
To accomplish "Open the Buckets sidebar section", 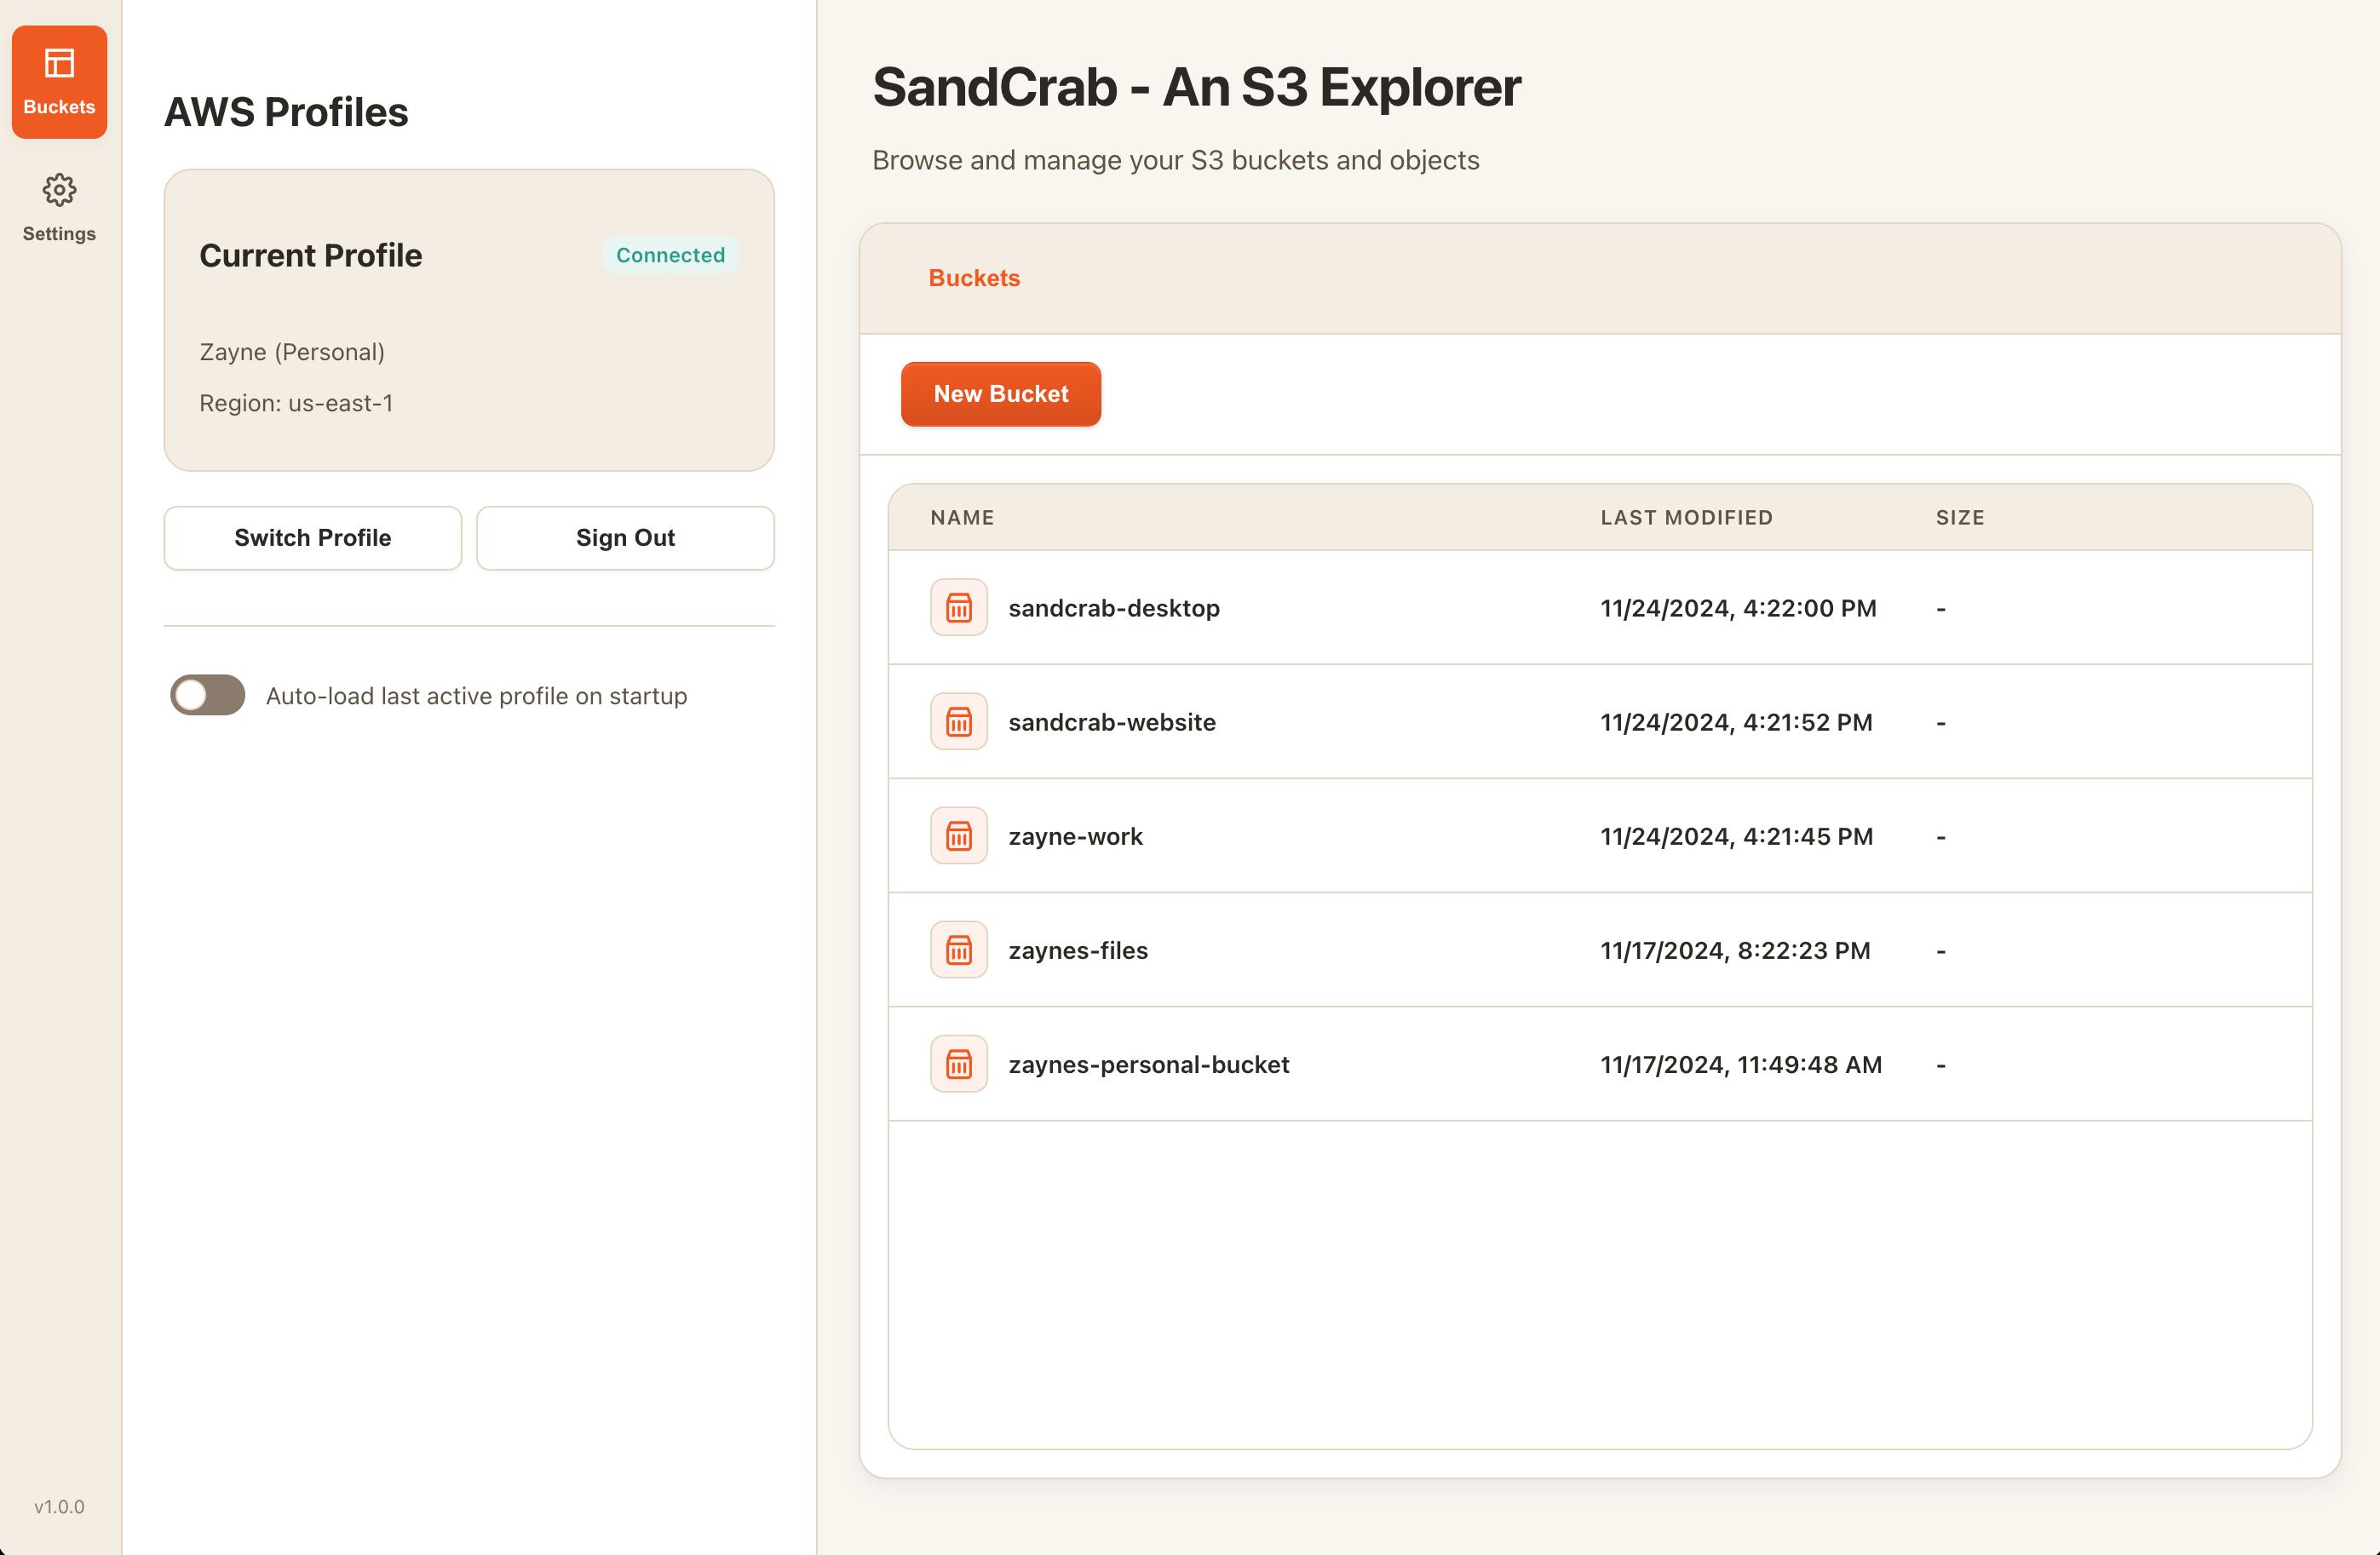I will click(x=59, y=82).
